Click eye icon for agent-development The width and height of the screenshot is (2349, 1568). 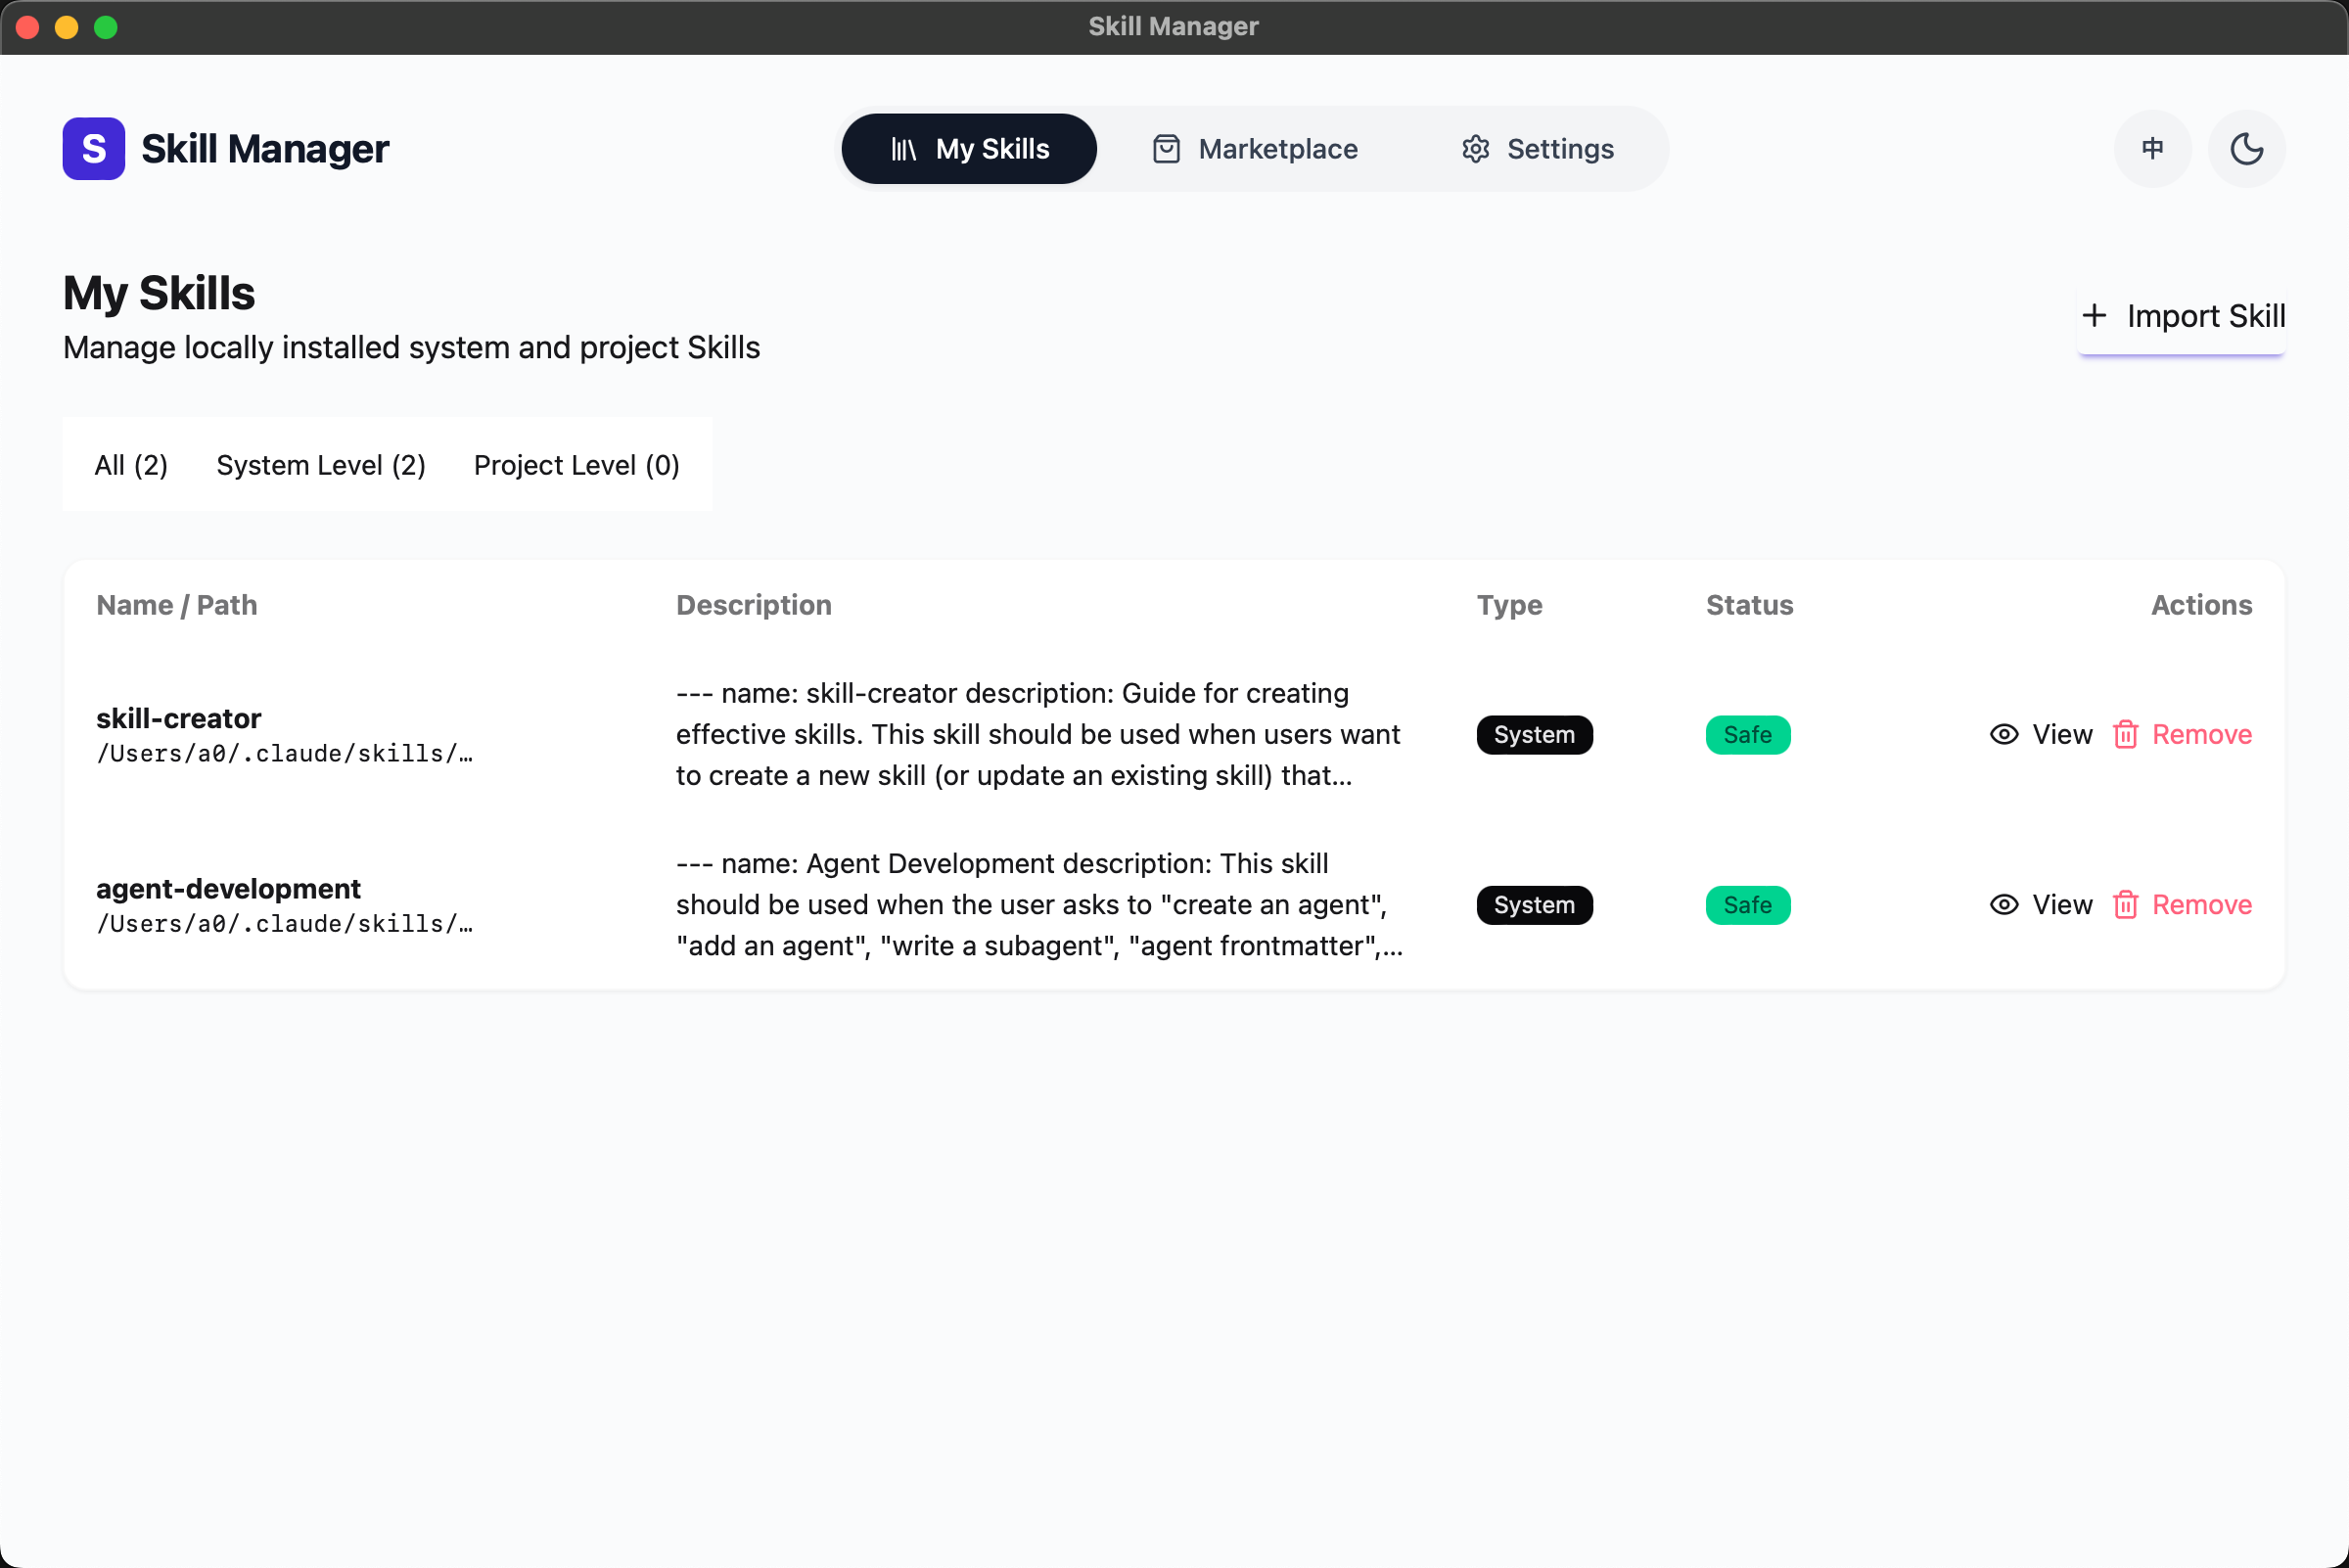coord(2003,904)
